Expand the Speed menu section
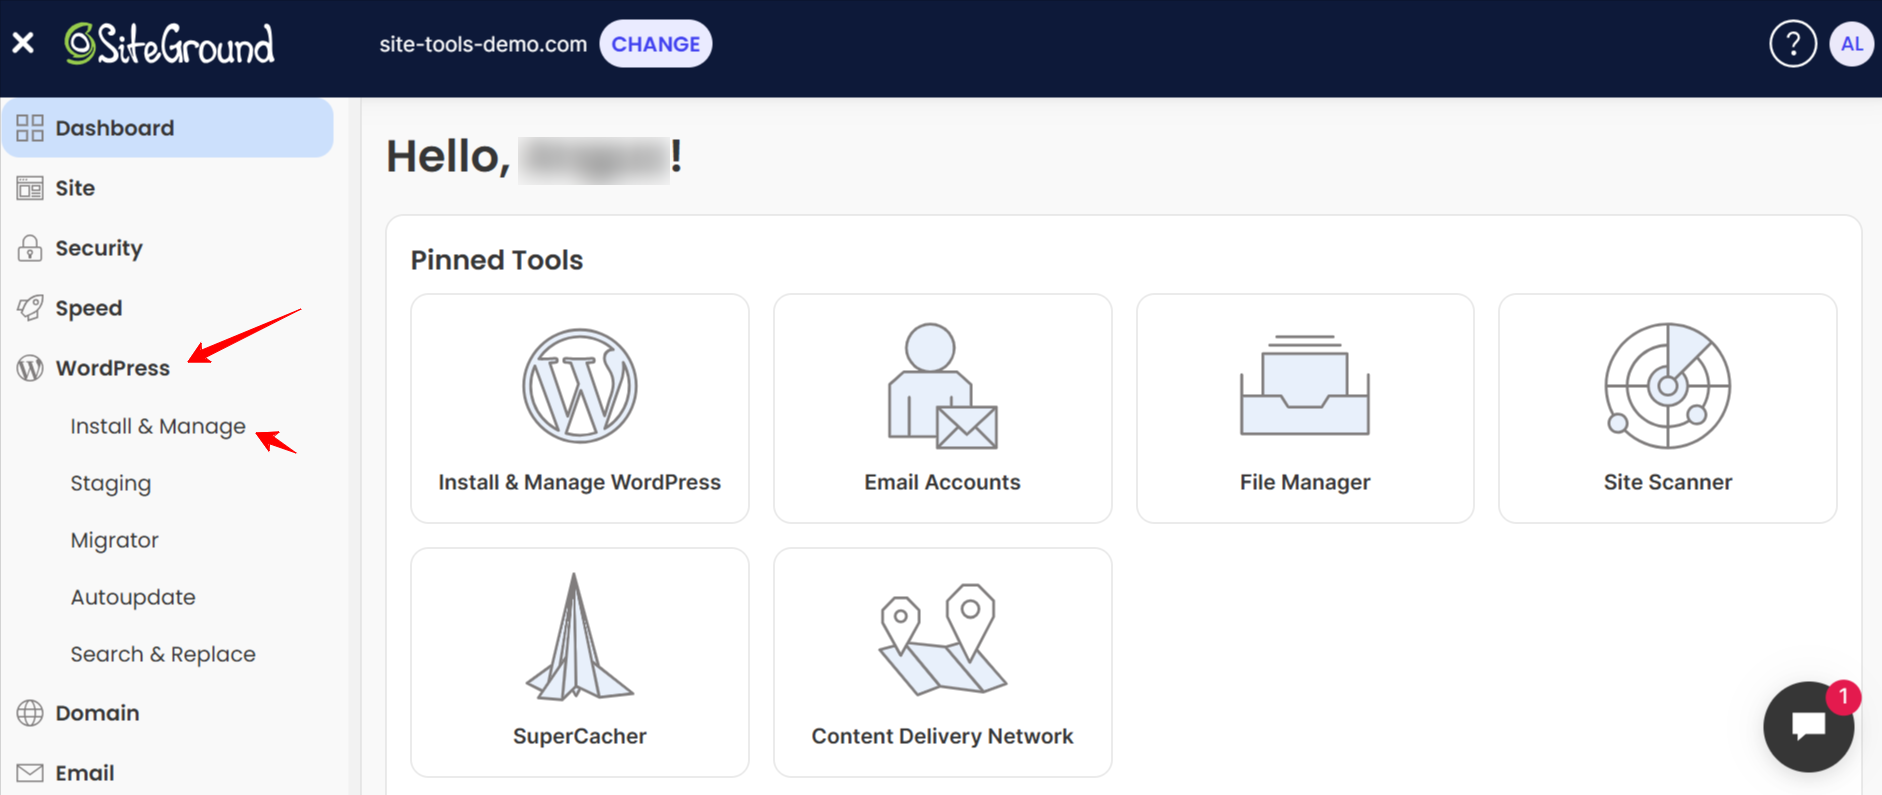 (89, 308)
